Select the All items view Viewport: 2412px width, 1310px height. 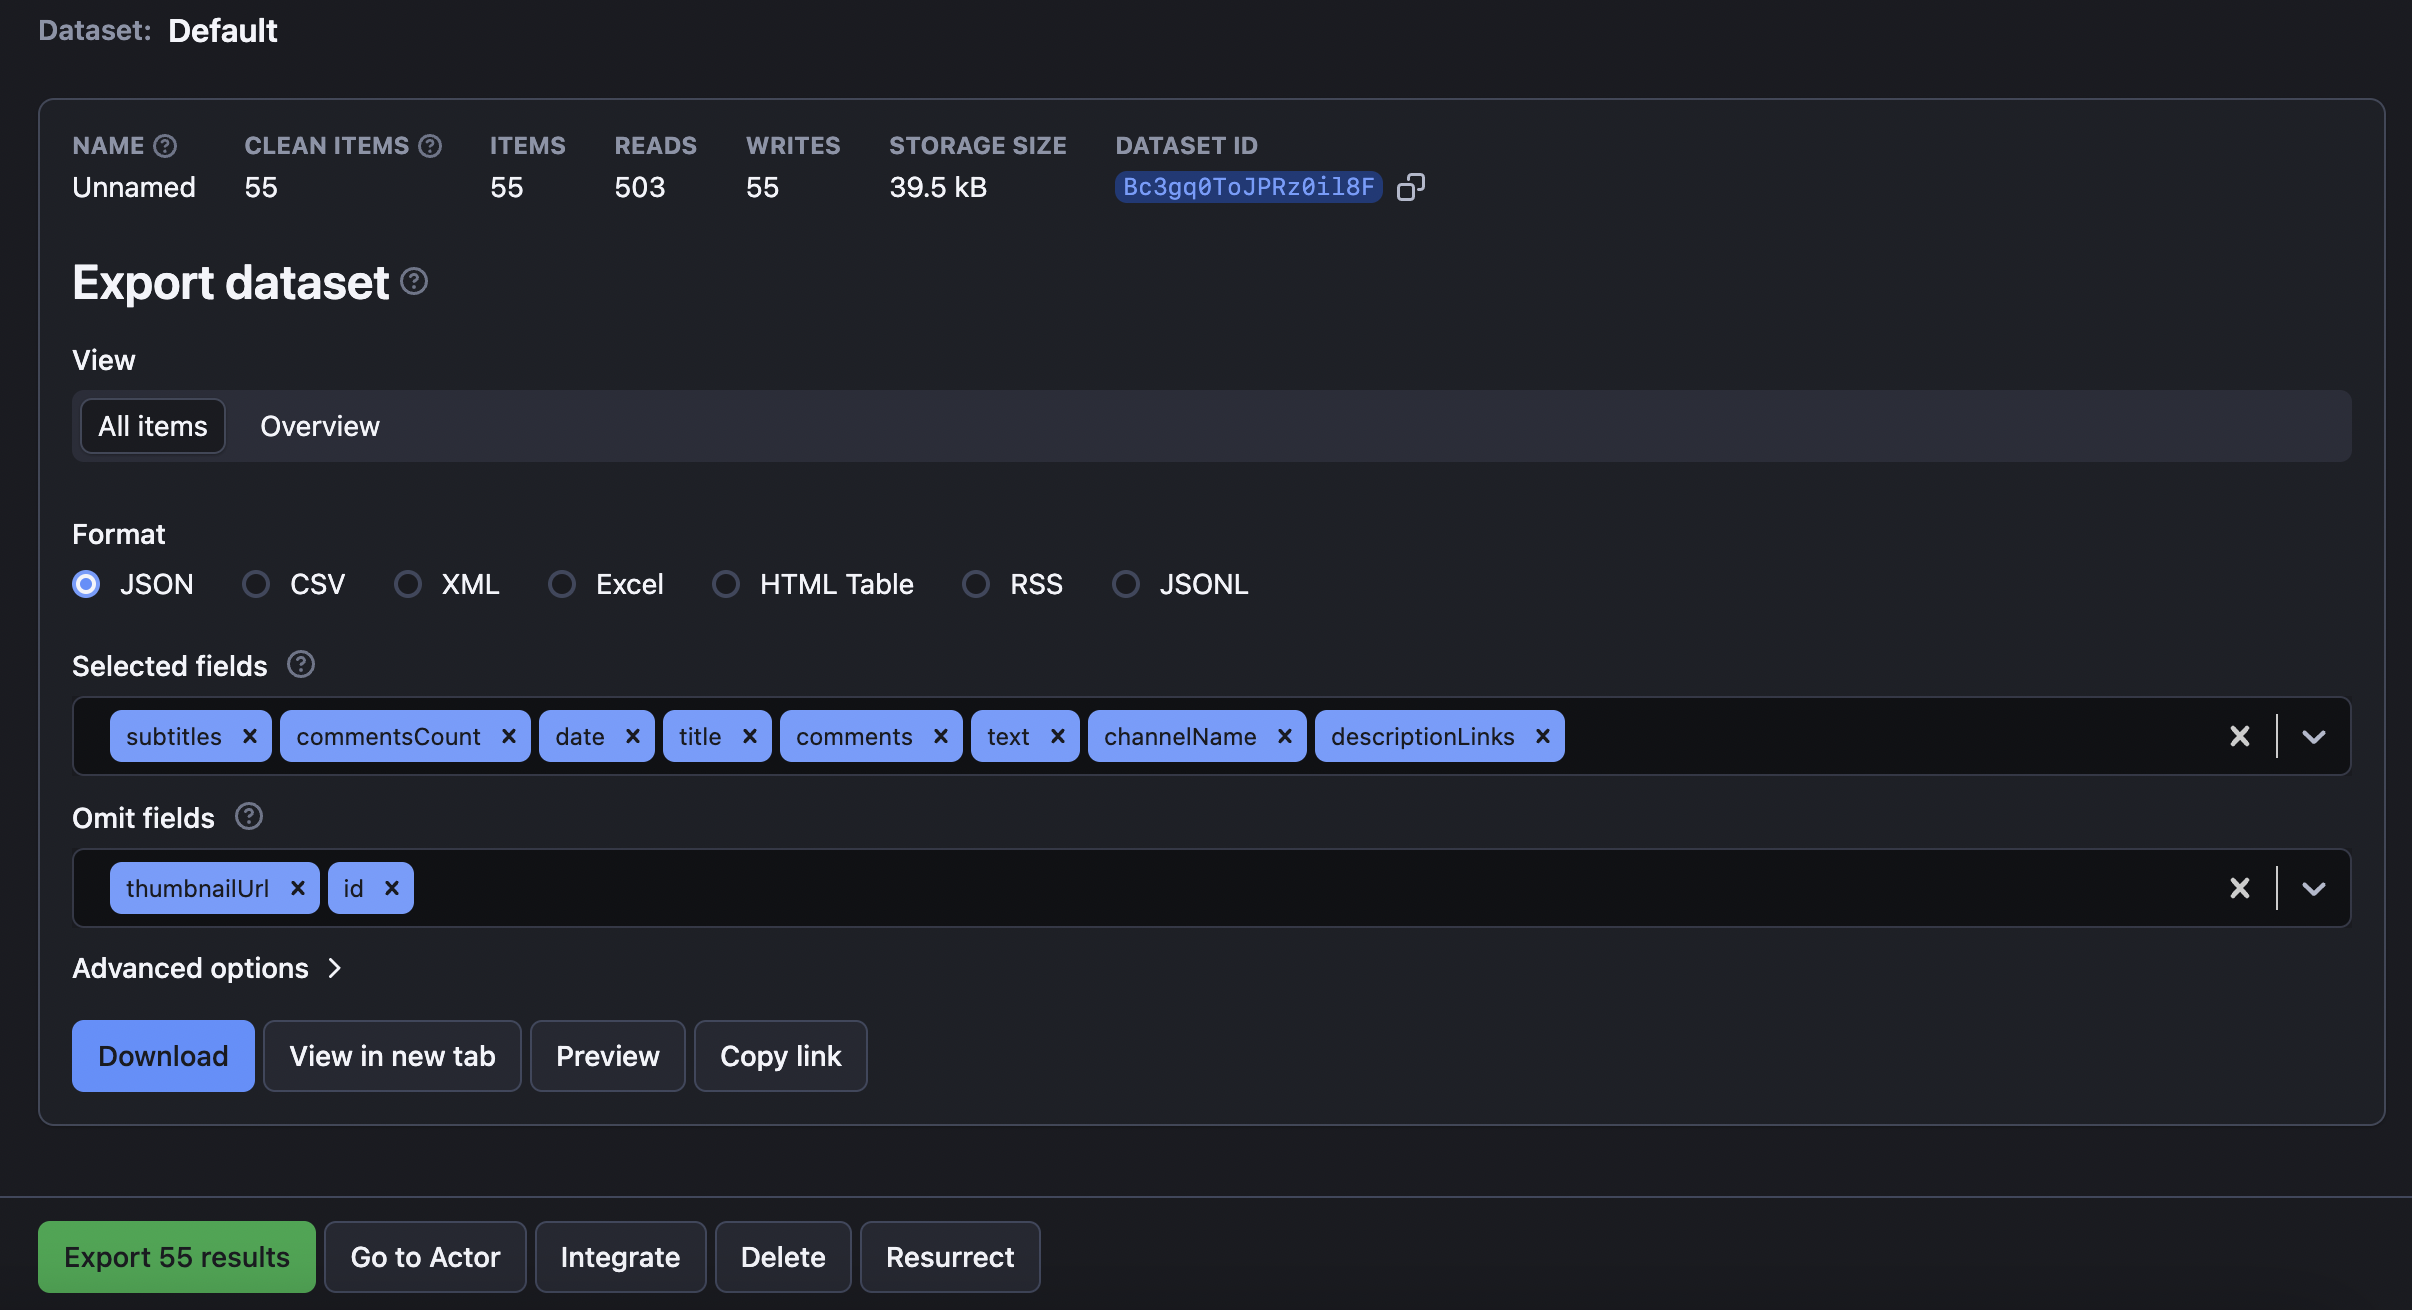pyautogui.click(x=151, y=426)
